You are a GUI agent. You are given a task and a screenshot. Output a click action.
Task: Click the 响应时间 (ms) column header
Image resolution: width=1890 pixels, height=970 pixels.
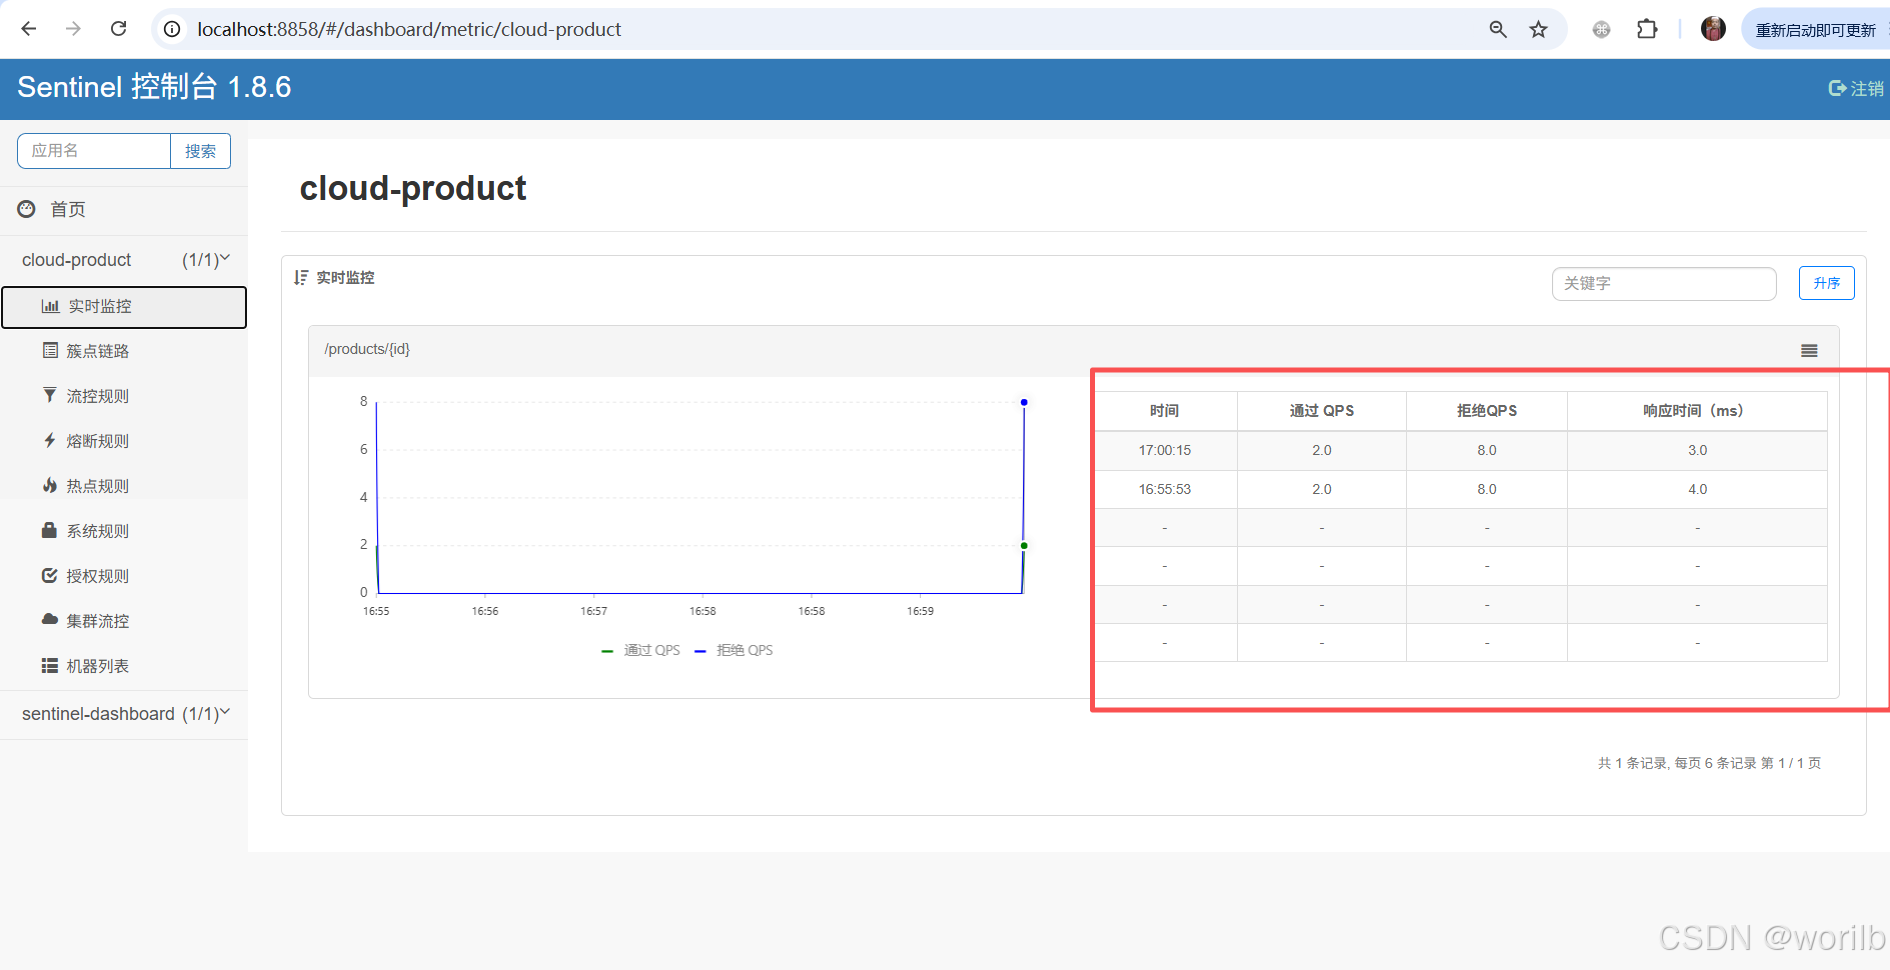(x=1697, y=411)
